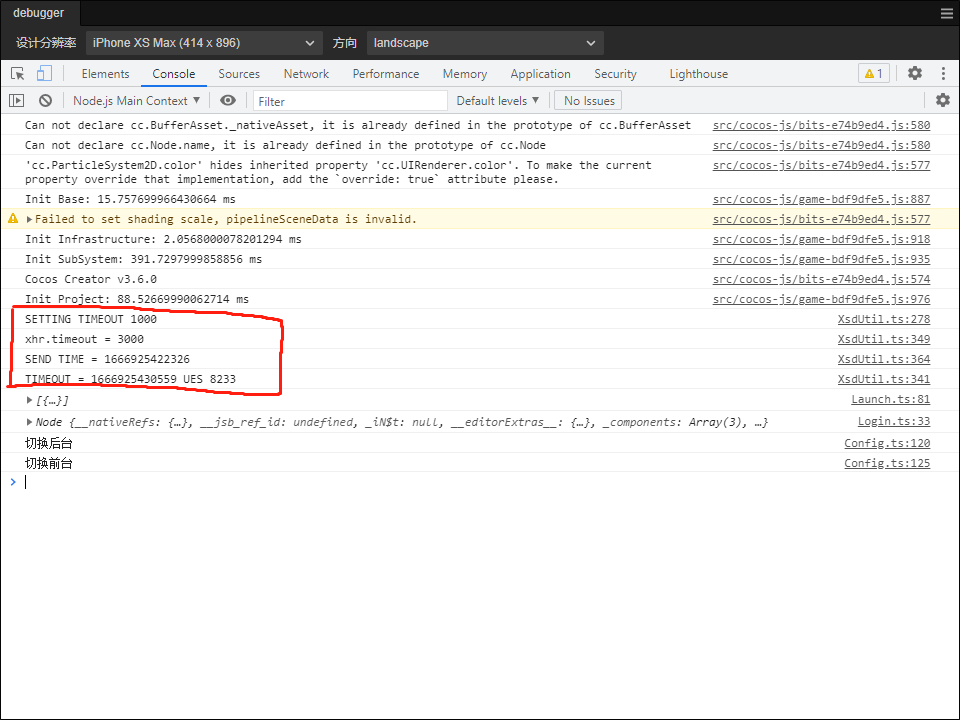Open the Launch.ts:81 source link
Image resolution: width=960 pixels, height=720 pixels.
click(x=891, y=399)
